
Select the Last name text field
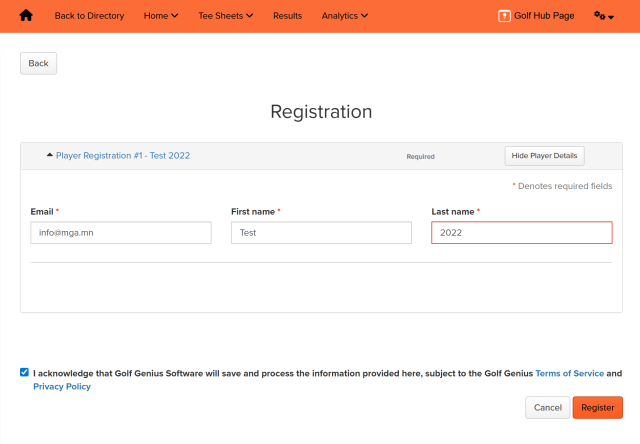tap(521, 232)
